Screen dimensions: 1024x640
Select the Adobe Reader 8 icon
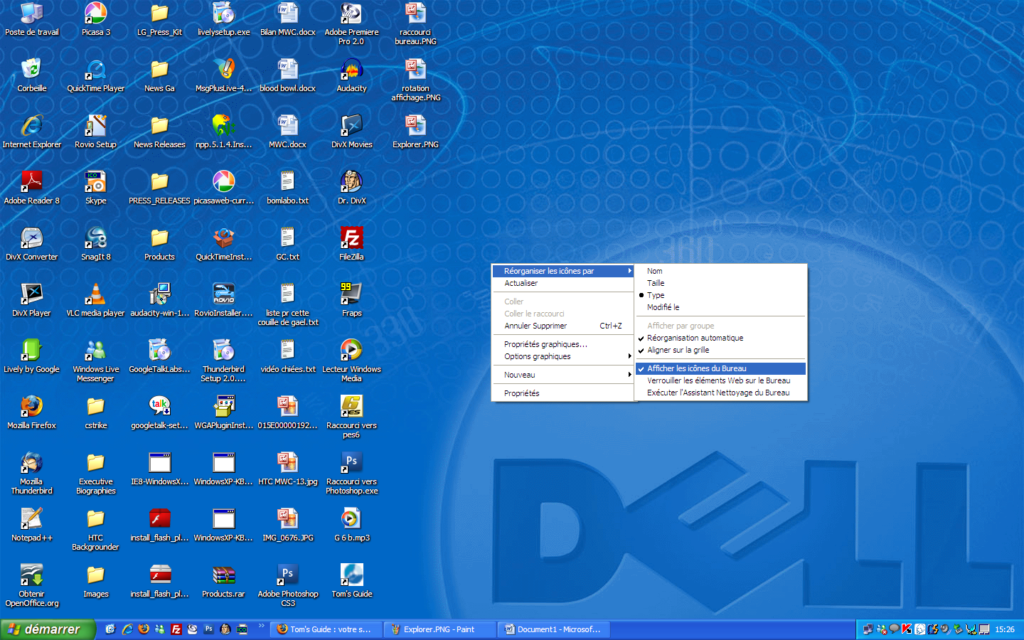[31, 188]
